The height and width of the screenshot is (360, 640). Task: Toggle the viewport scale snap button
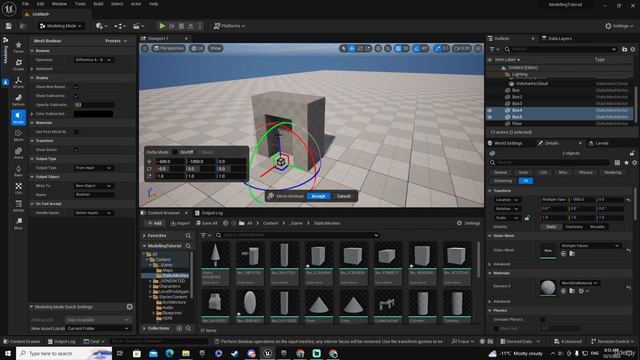(x=437, y=48)
